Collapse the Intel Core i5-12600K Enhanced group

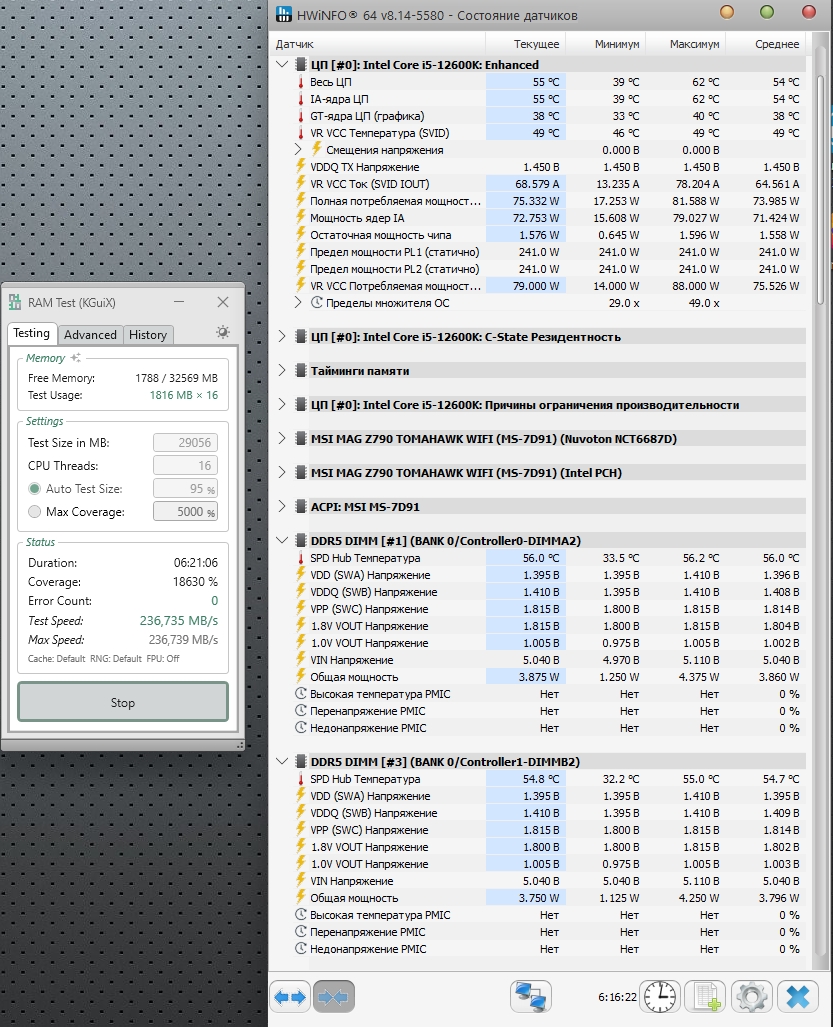coord(282,65)
